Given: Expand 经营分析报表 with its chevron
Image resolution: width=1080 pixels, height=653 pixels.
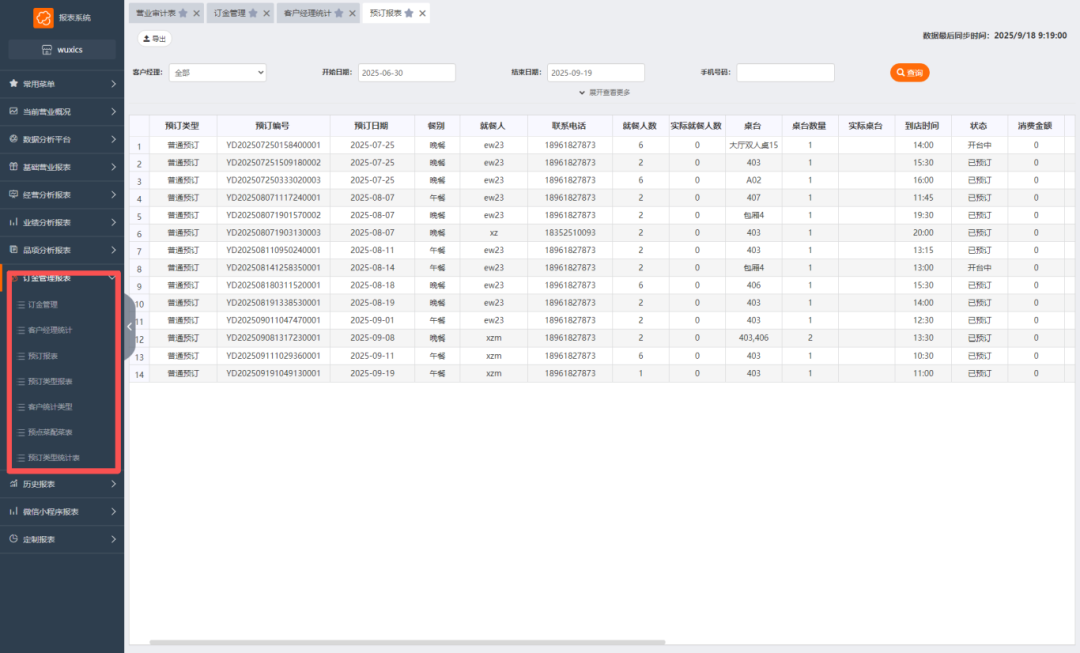Looking at the screenshot, I should (113, 194).
